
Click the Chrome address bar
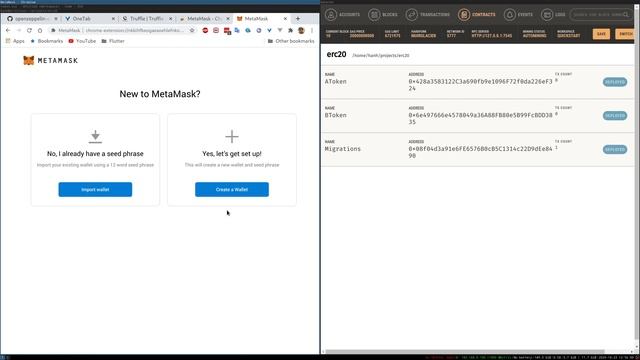click(x=122, y=30)
